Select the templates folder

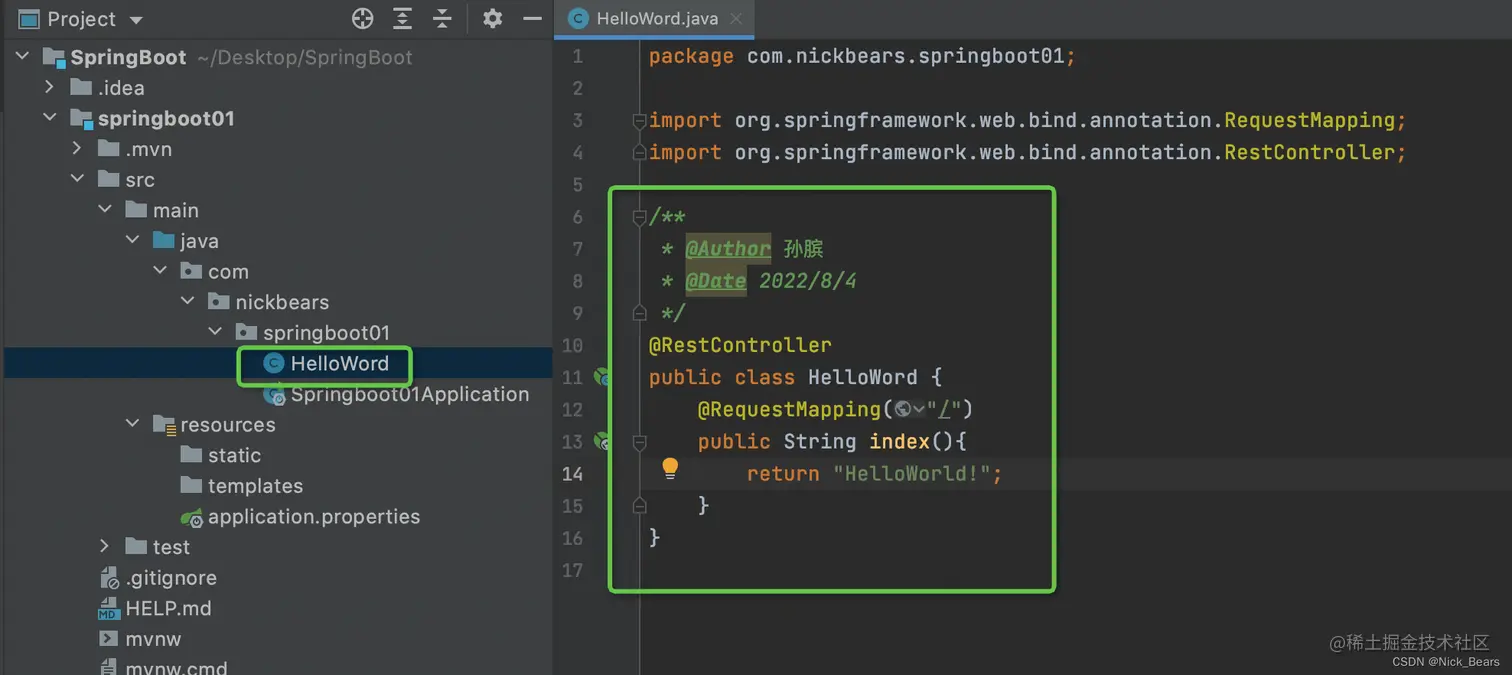click(x=255, y=486)
